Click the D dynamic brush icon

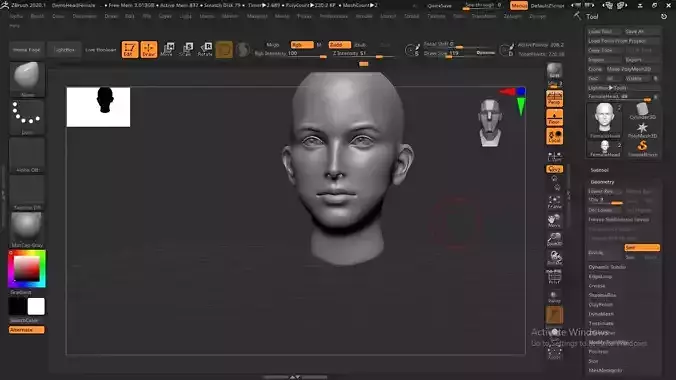(x=507, y=50)
